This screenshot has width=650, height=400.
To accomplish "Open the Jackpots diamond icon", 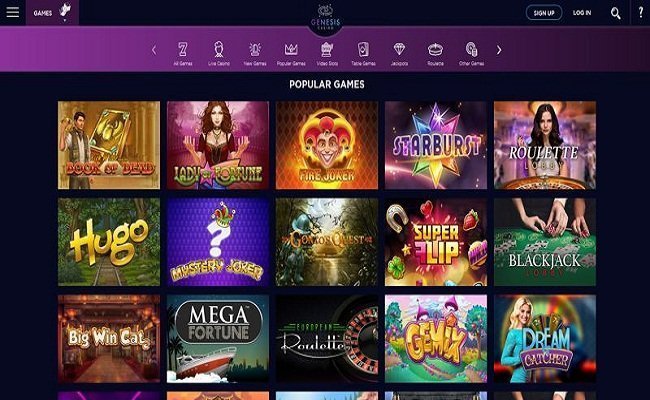I will point(399,49).
